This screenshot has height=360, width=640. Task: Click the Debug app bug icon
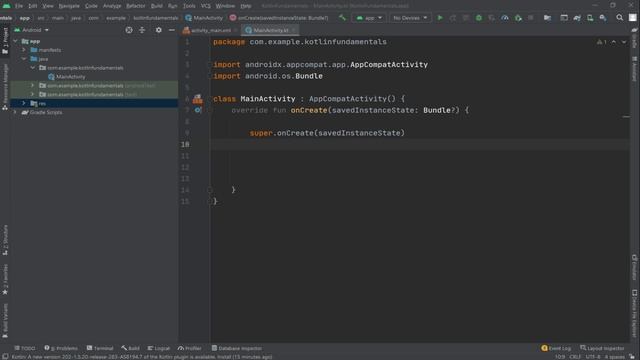point(479,18)
